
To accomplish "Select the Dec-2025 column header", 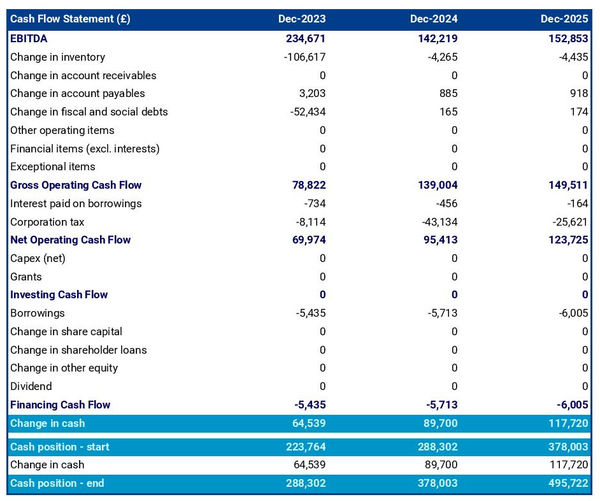I will coord(564,20).
